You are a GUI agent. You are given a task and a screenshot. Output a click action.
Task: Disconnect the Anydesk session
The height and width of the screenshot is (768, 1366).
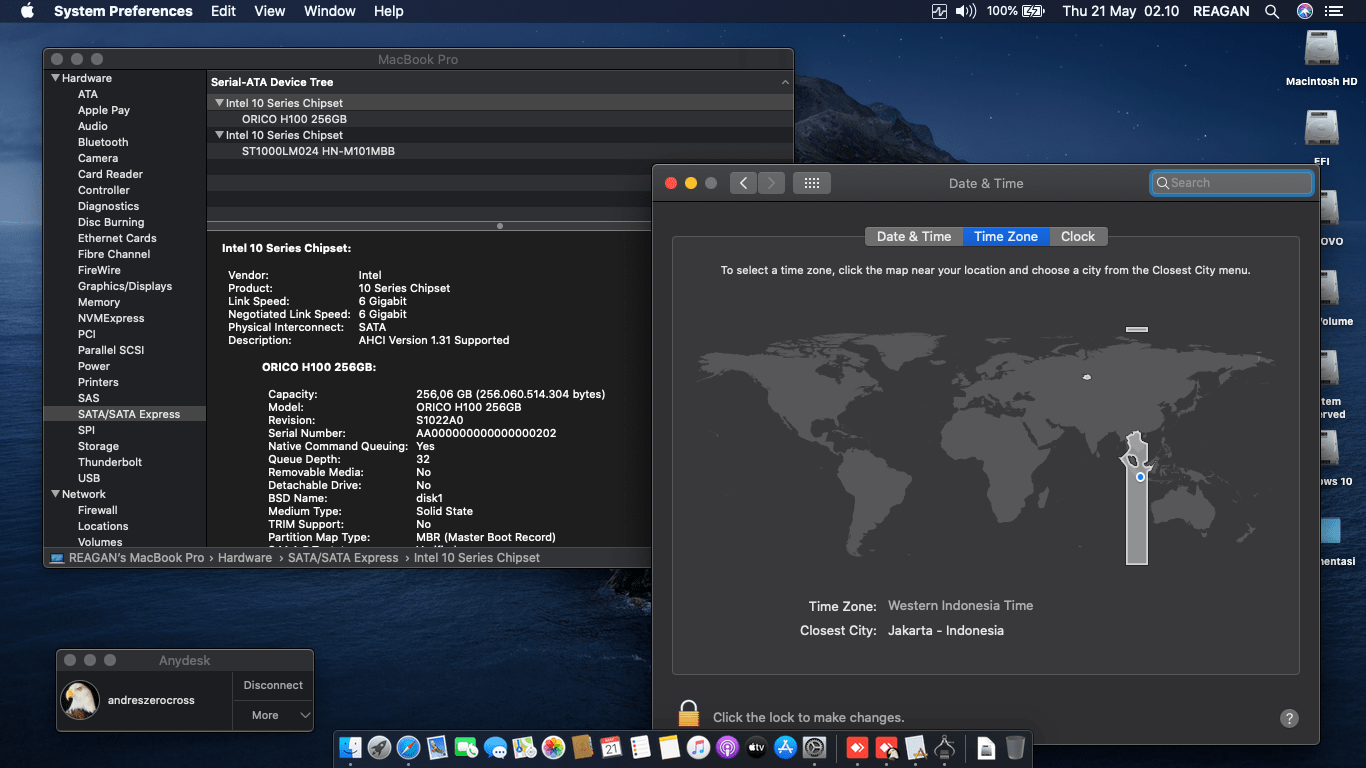pos(273,685)
